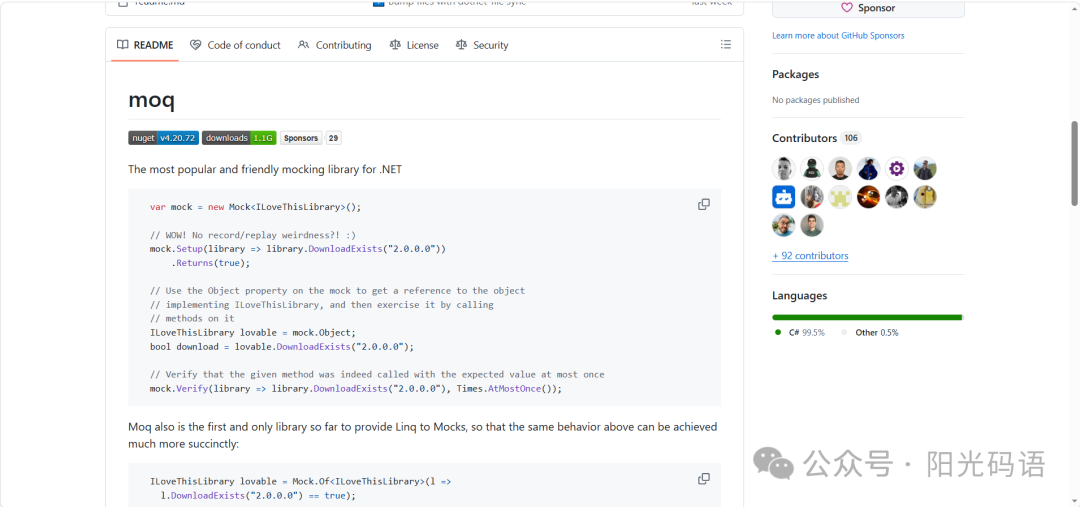Screen dimensions: 1080x507
Task: Copy the Linq to Mocks code snippet
Action: pos(703,479)
